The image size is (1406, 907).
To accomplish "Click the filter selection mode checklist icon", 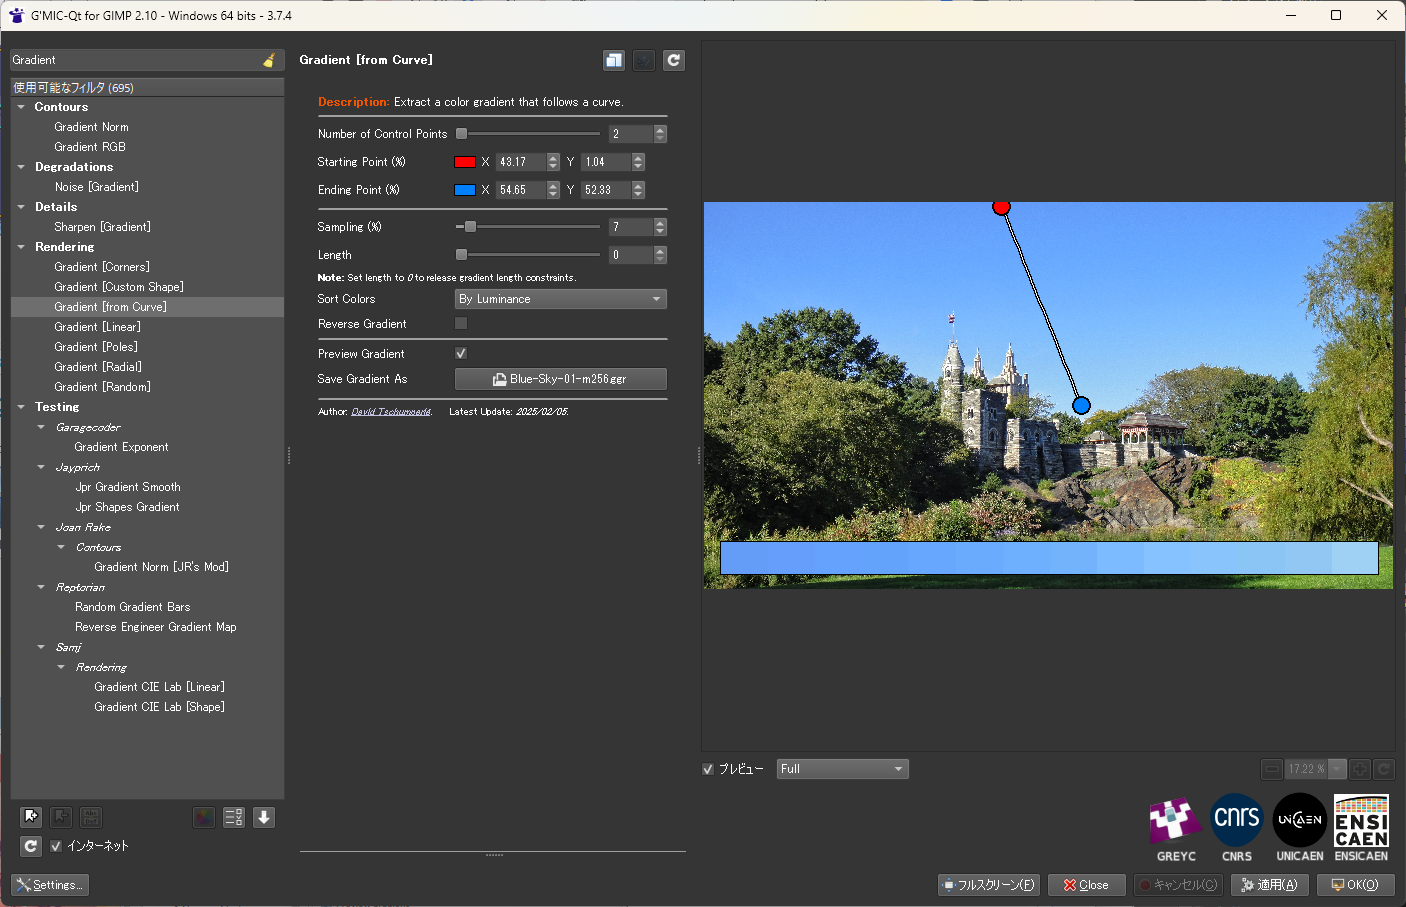I will (233, 817).
